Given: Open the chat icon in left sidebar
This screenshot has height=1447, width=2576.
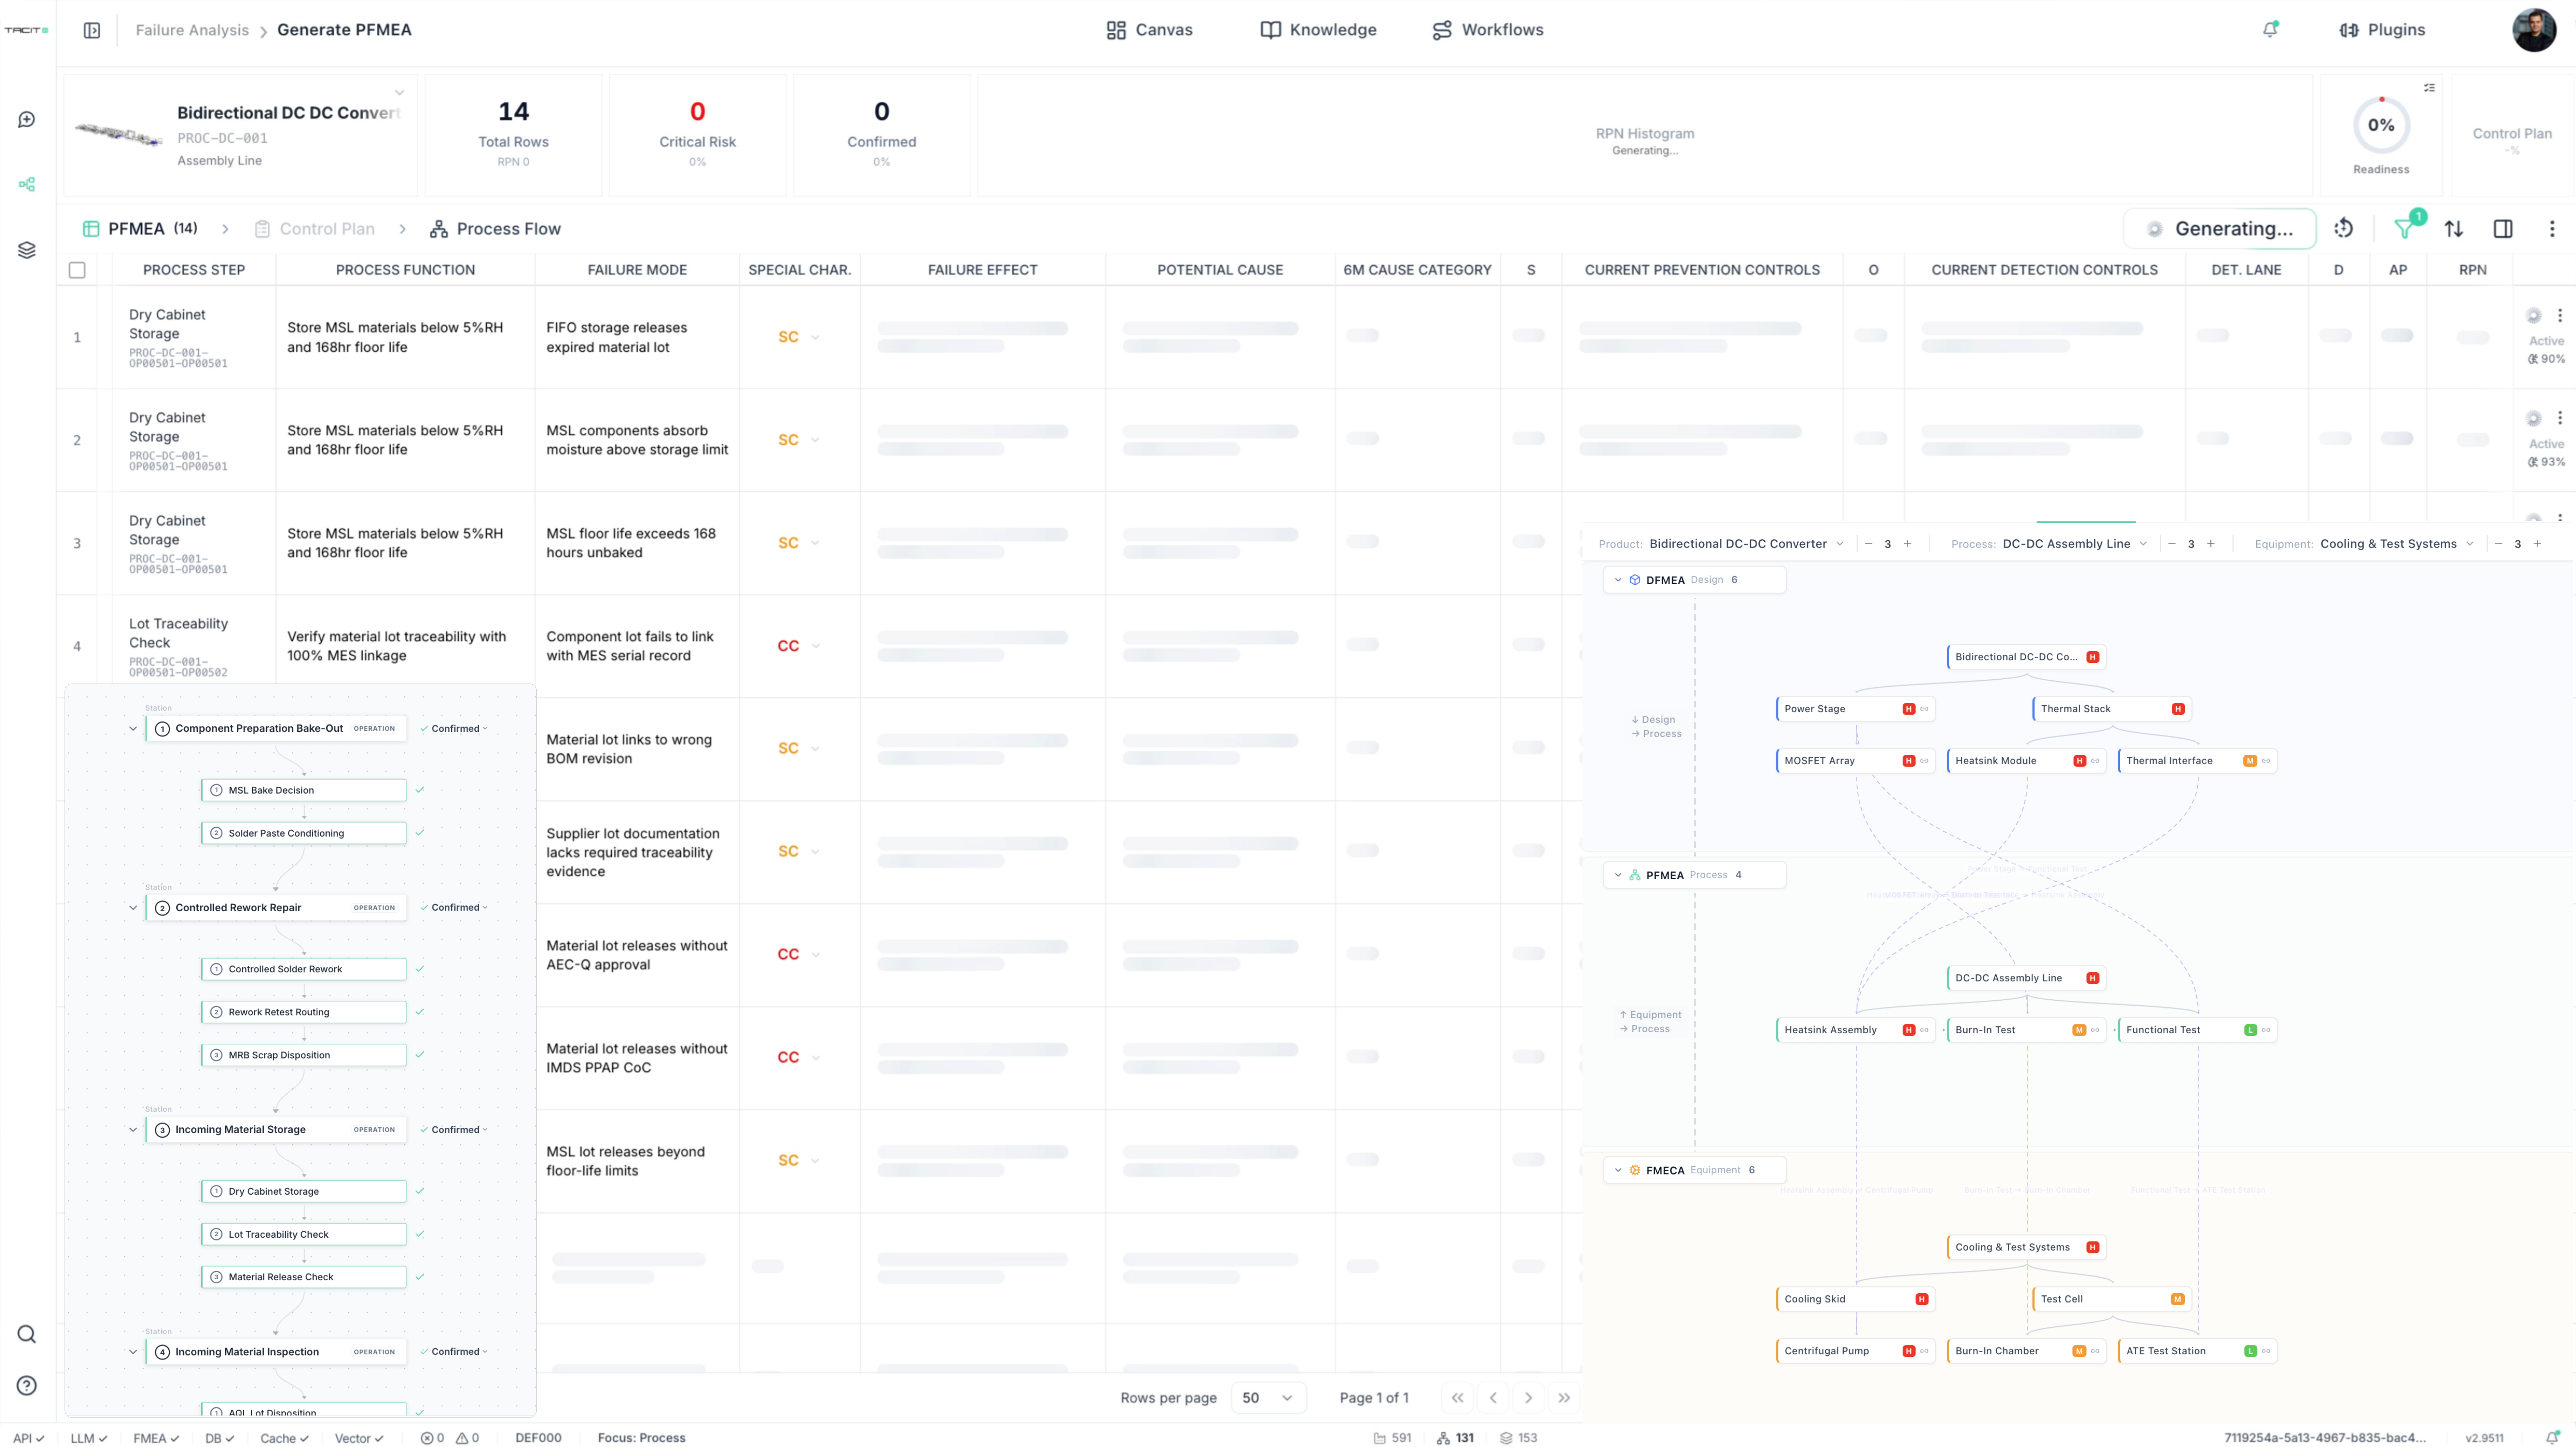Looking at the screenshot, I should 27,120.
